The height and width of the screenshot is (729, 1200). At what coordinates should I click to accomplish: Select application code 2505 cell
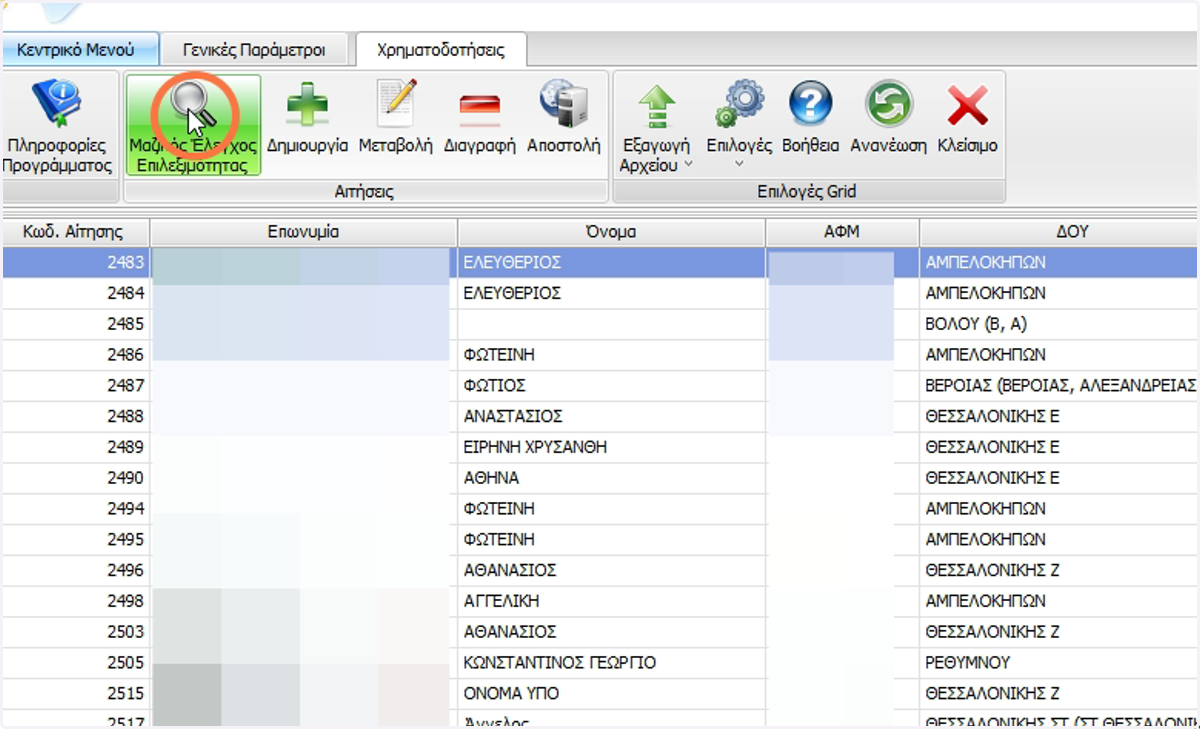coord(75,663)
